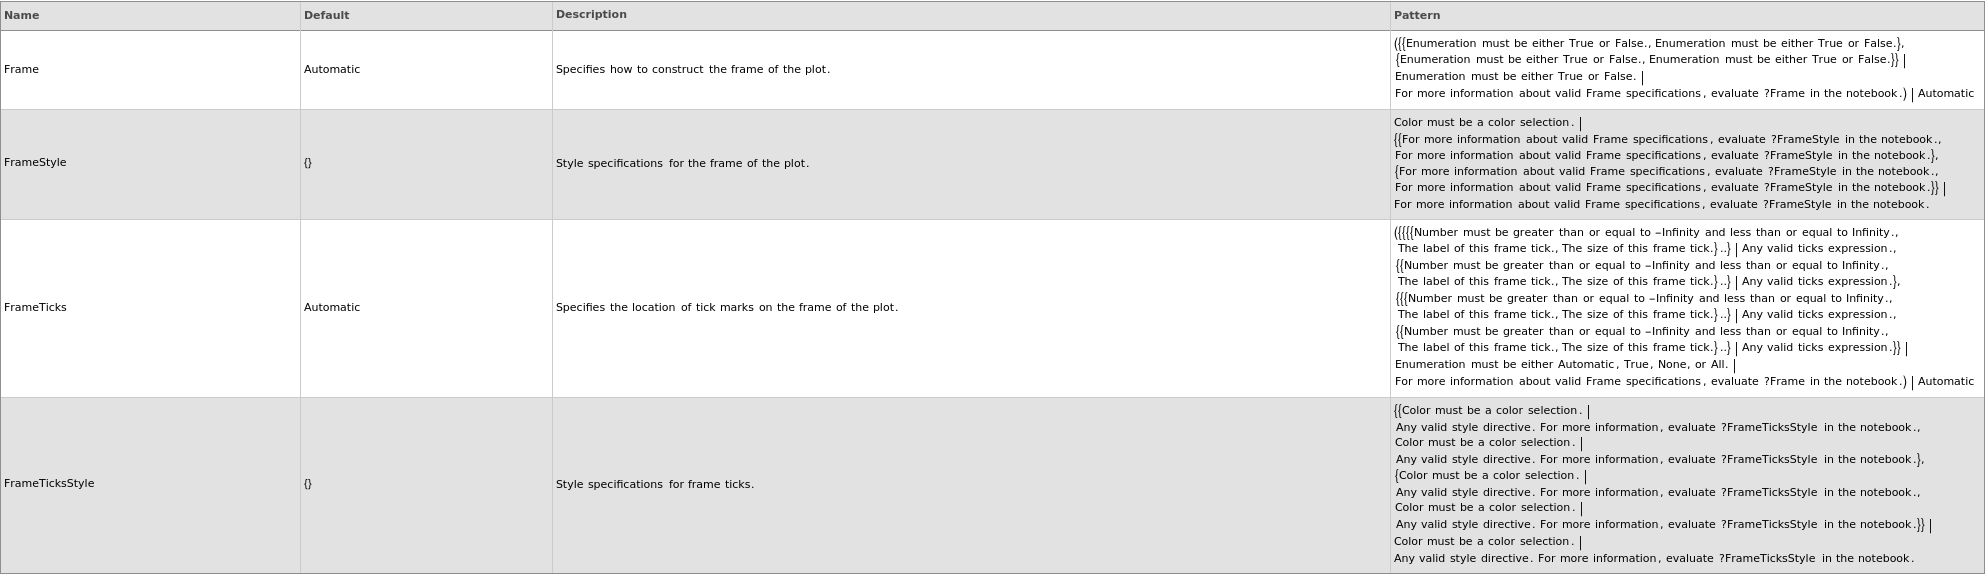1985x576 pixels.
Task: Click 'Style specifications for the frame of the plot'
Action: pyautogui.click(x=682, y=164)
